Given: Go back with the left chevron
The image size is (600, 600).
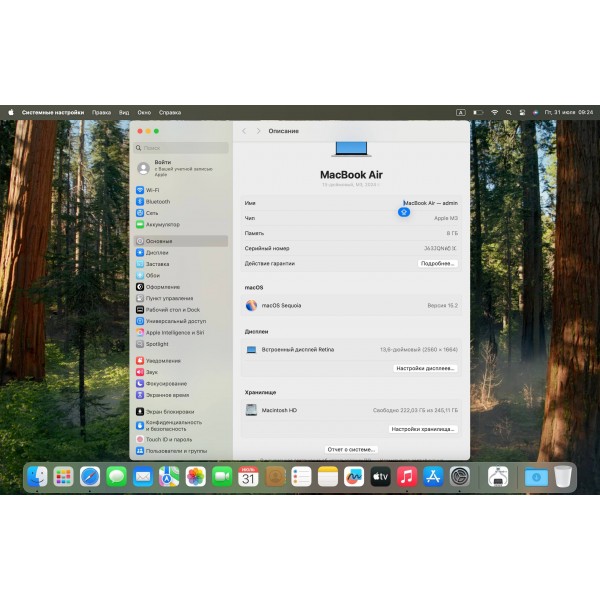Looking at the screenshot, I should click(x=244, y=131).
